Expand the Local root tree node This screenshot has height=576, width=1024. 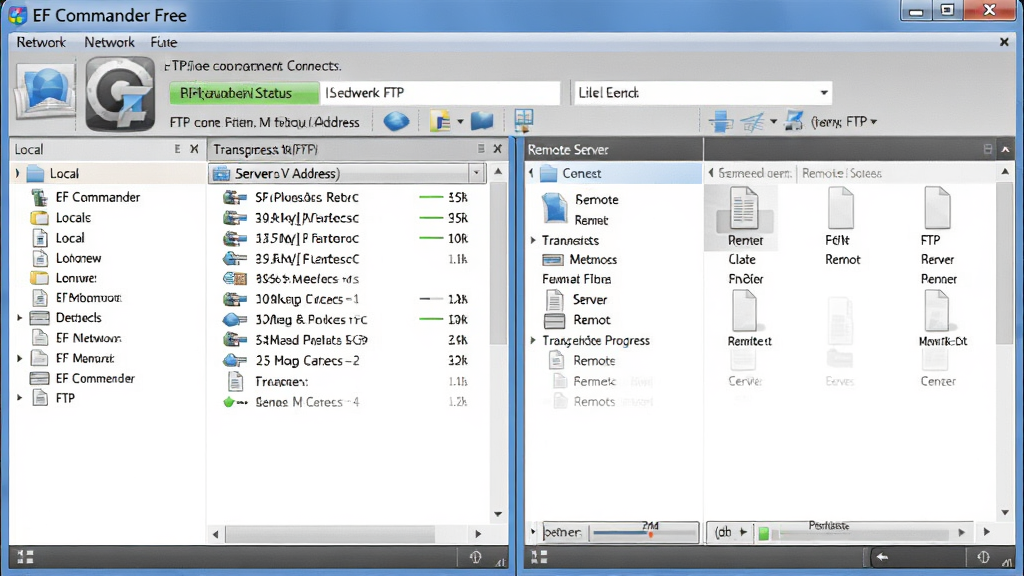point(18,173)
